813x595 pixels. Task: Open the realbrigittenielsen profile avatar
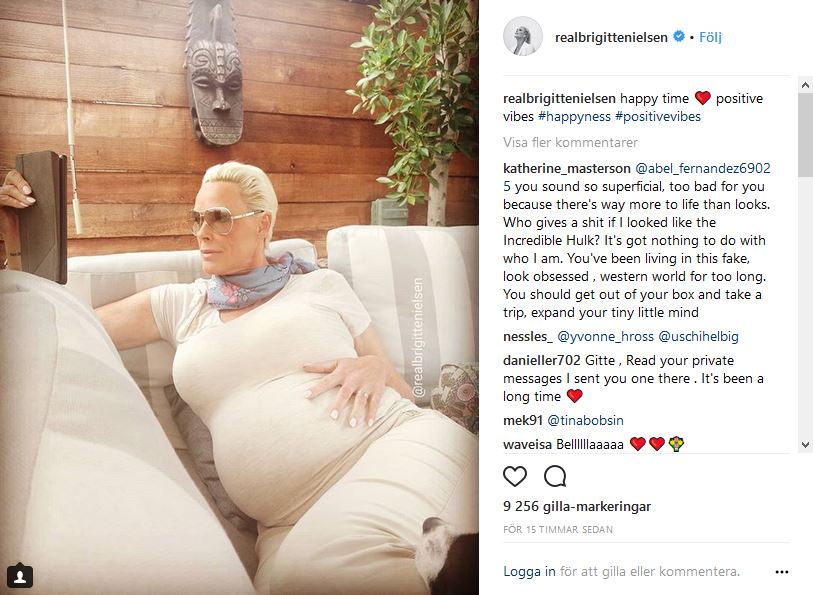point(523,36)
